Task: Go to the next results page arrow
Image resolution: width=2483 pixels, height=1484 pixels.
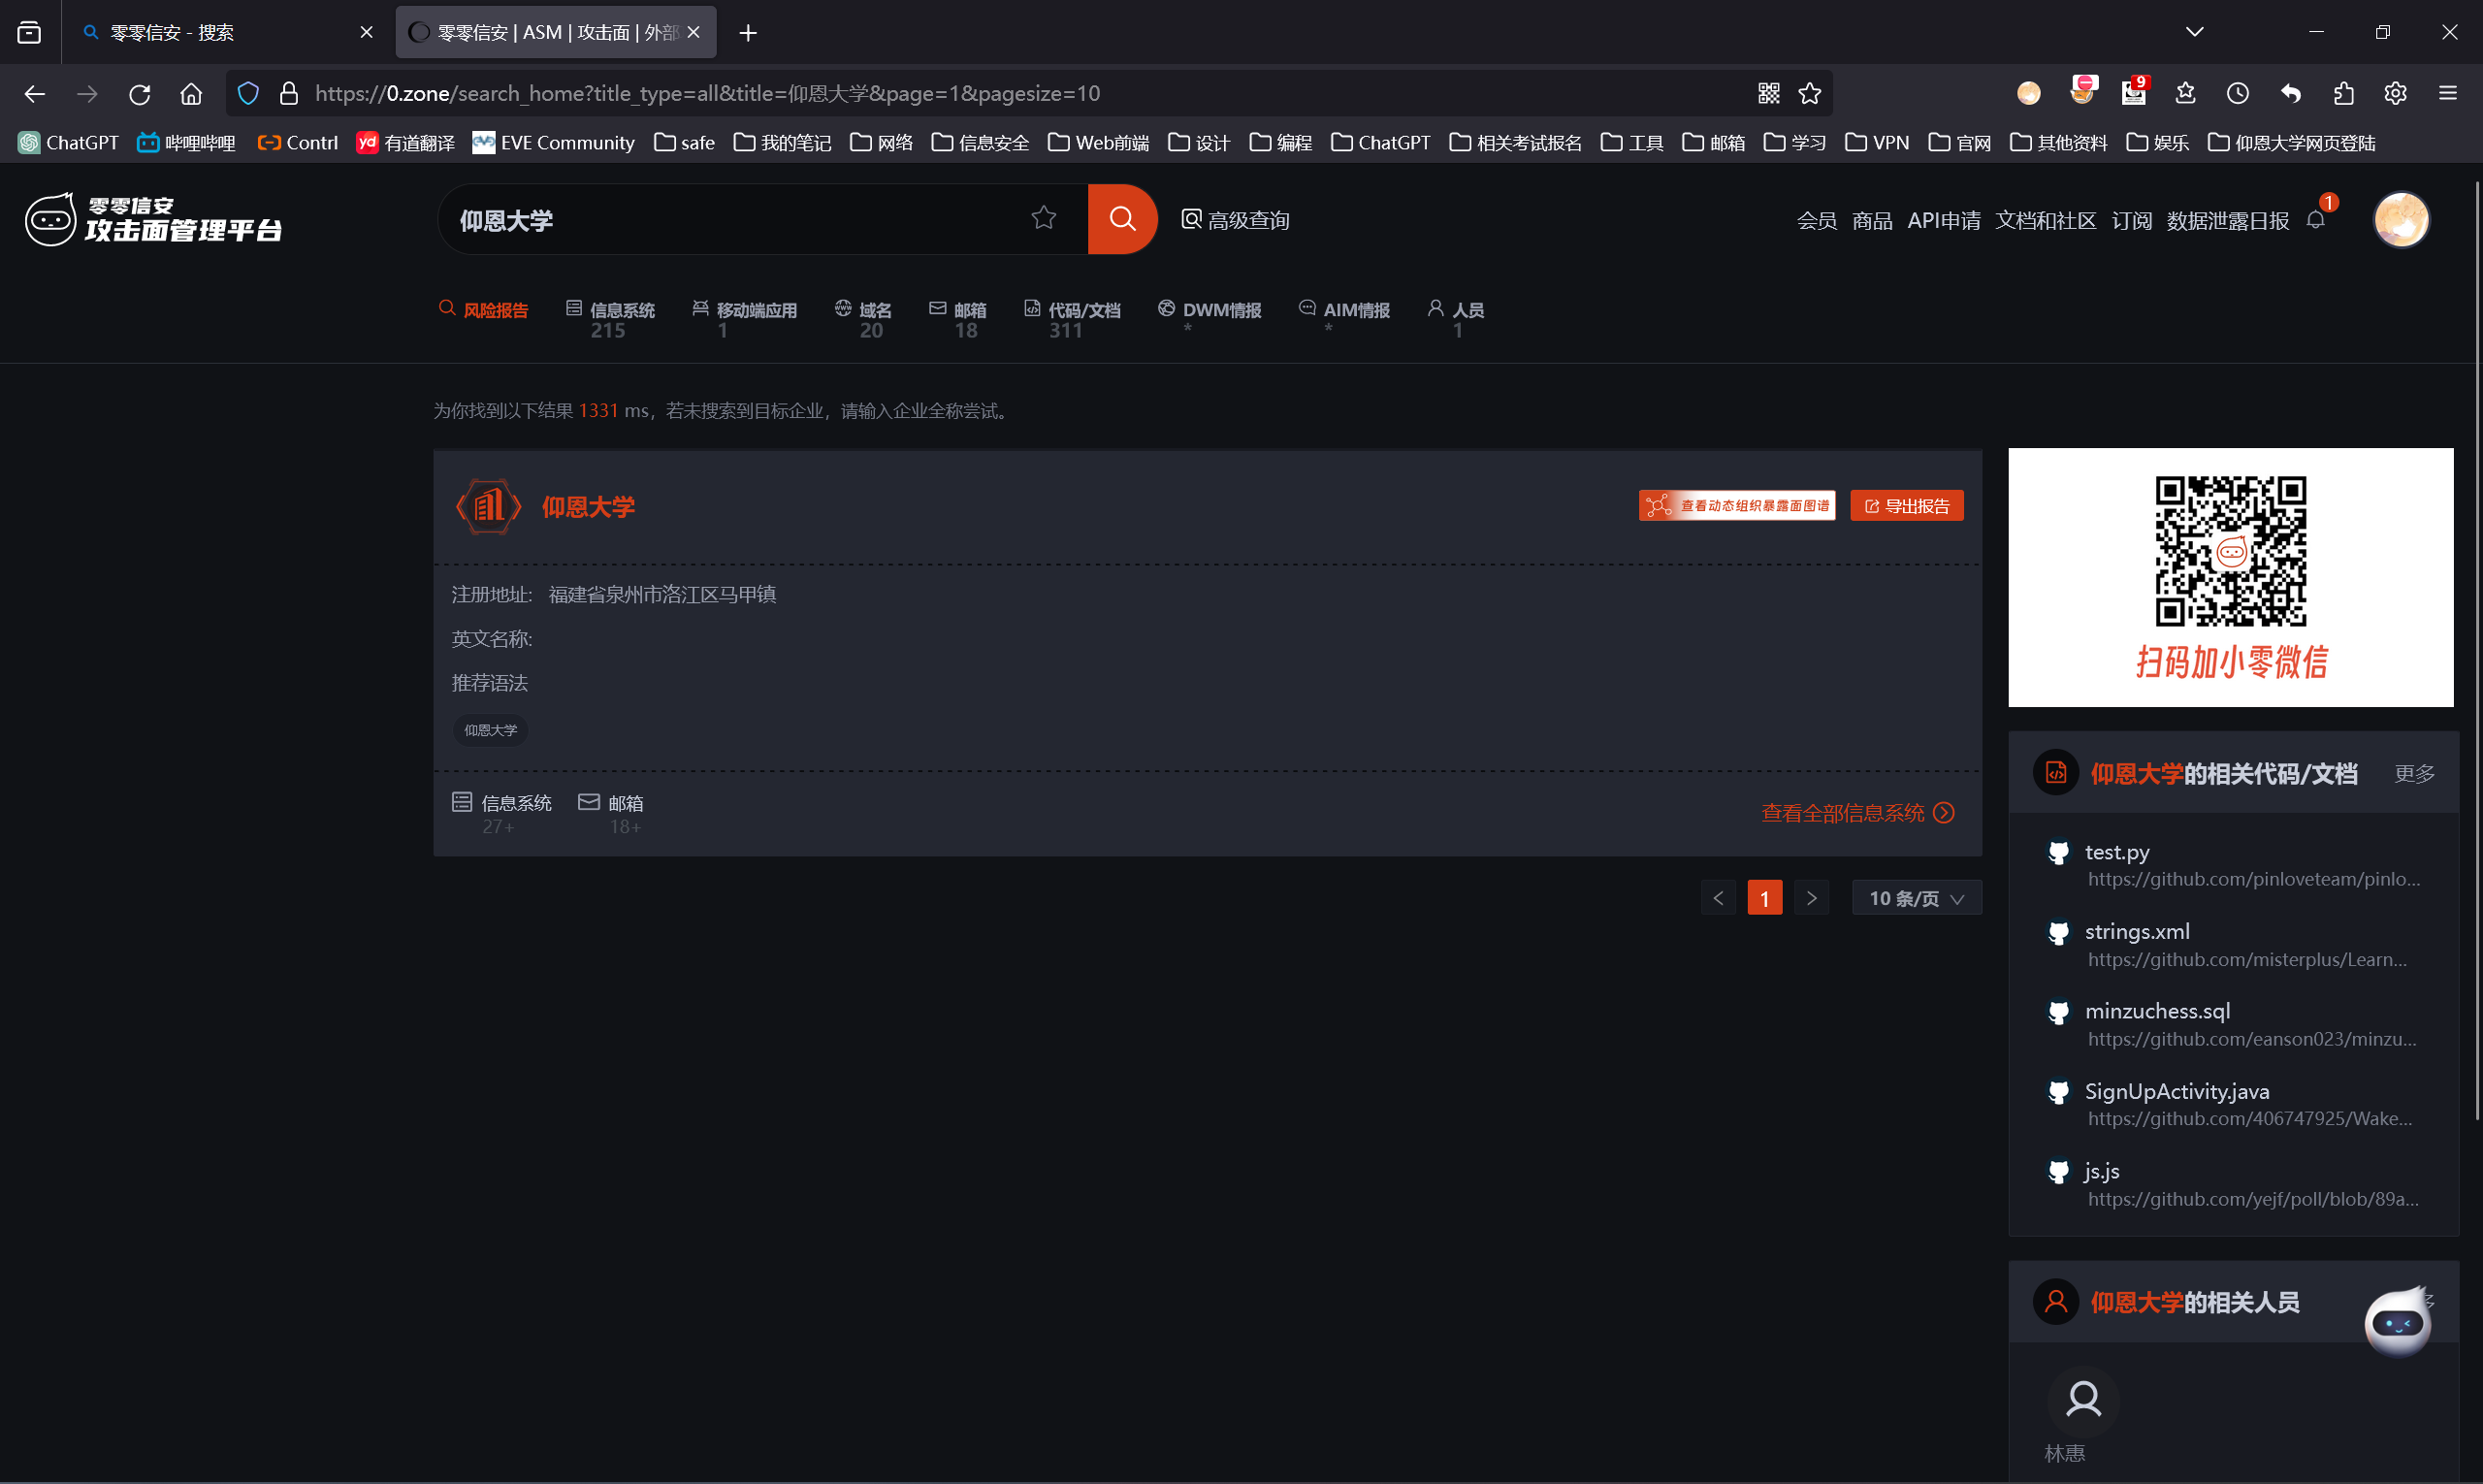Action: click(x=1811, y=898)
